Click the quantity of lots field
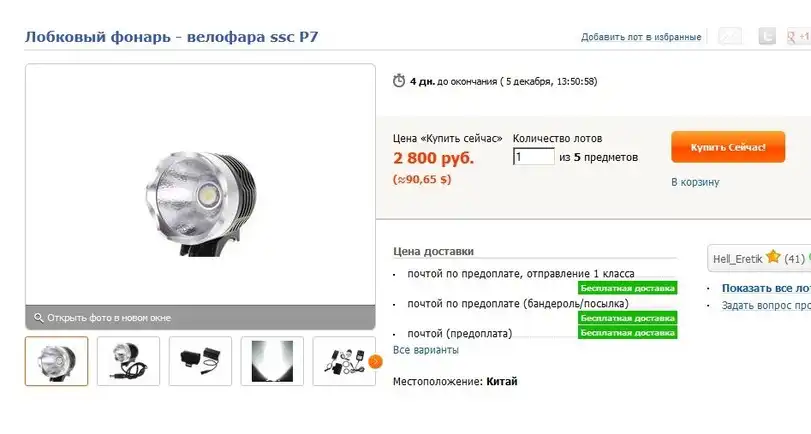Image resolution: width=811 pixels, height=434 pixels. pyautogui.click(x=534, y=156)
